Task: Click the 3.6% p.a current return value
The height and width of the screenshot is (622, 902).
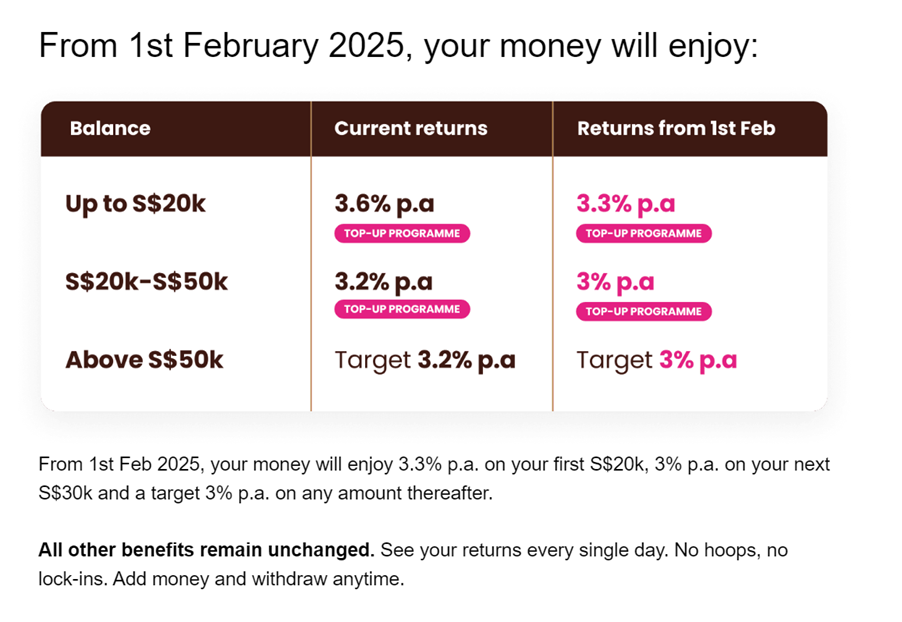Action: point(384,204)
